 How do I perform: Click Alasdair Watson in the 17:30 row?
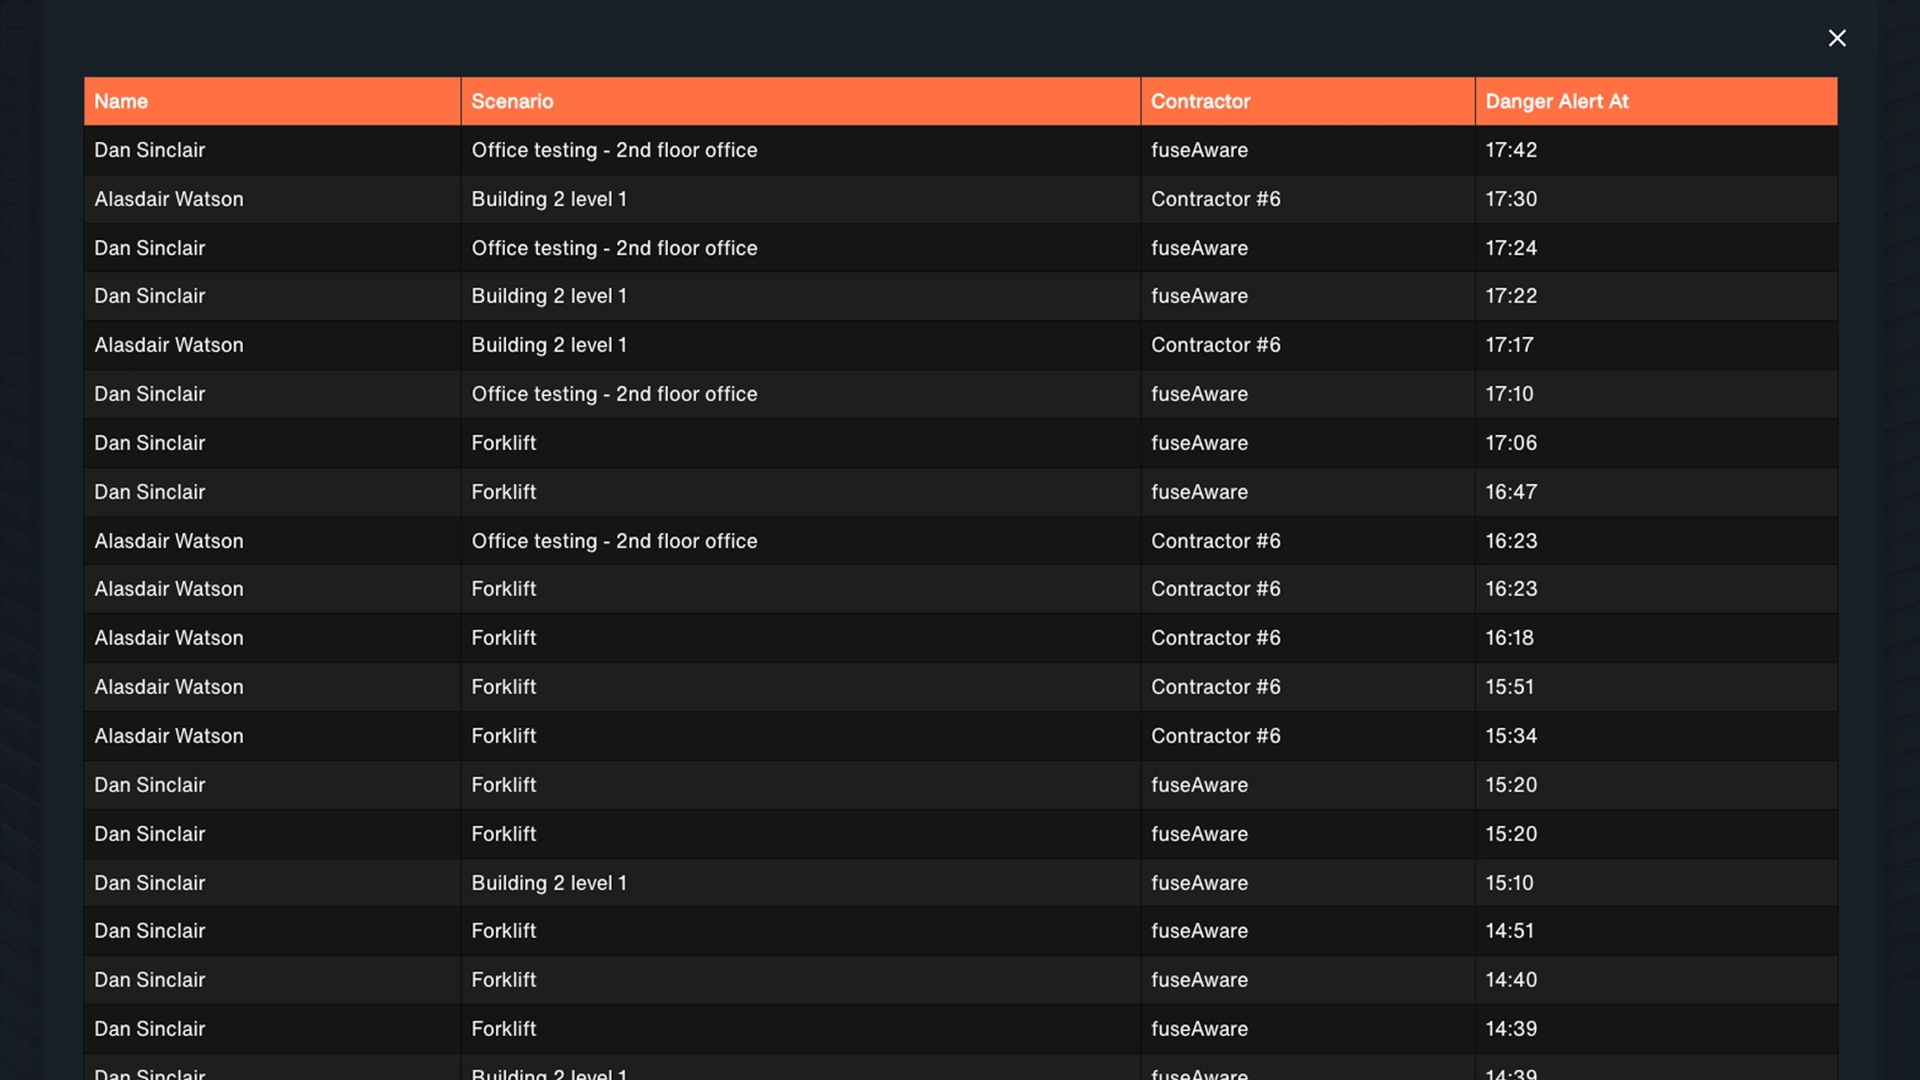169,199
